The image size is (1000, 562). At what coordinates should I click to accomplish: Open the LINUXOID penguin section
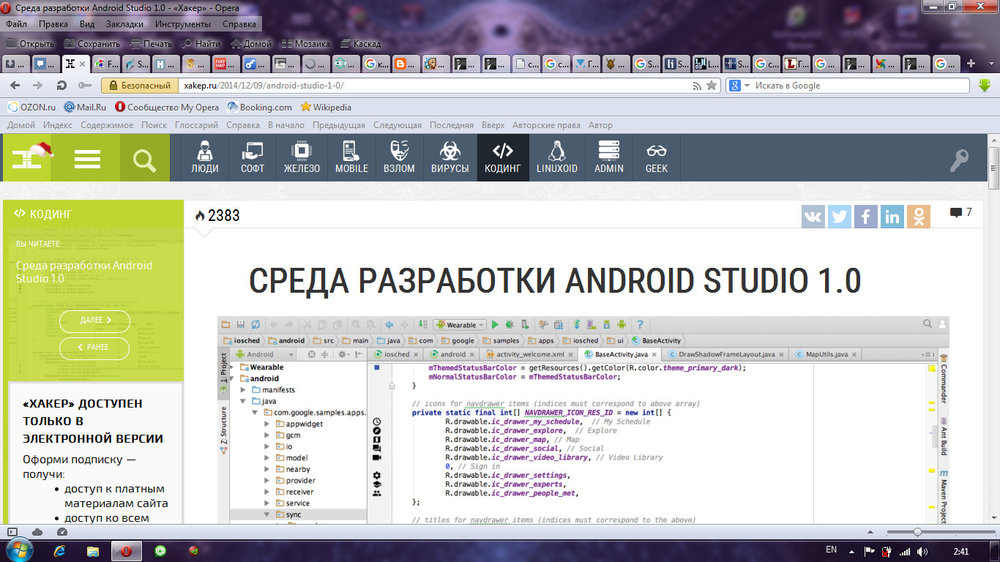click(557, 158)
